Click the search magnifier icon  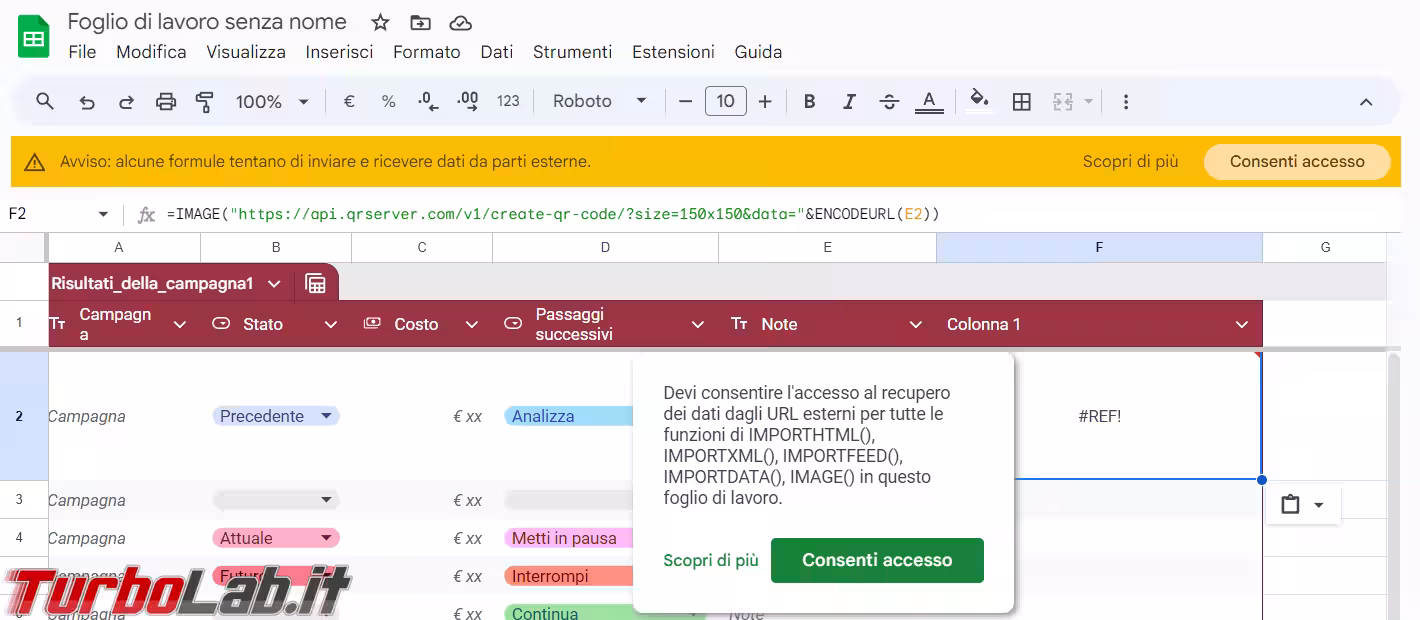[45, 102]
